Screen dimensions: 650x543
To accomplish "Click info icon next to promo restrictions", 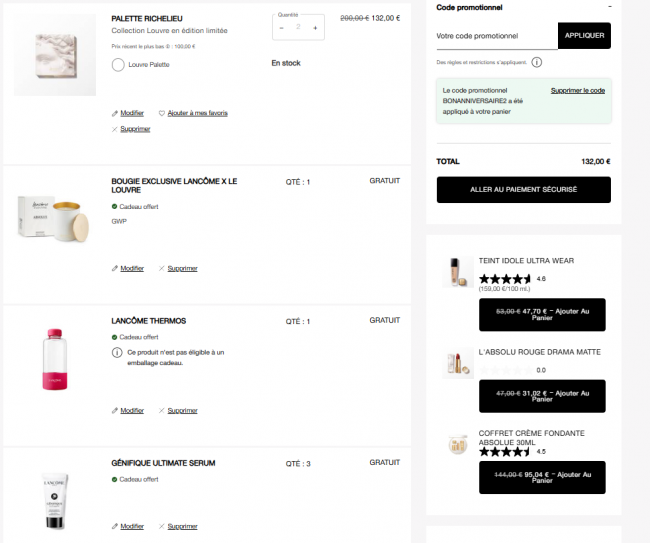I will [x=536, y=62].
